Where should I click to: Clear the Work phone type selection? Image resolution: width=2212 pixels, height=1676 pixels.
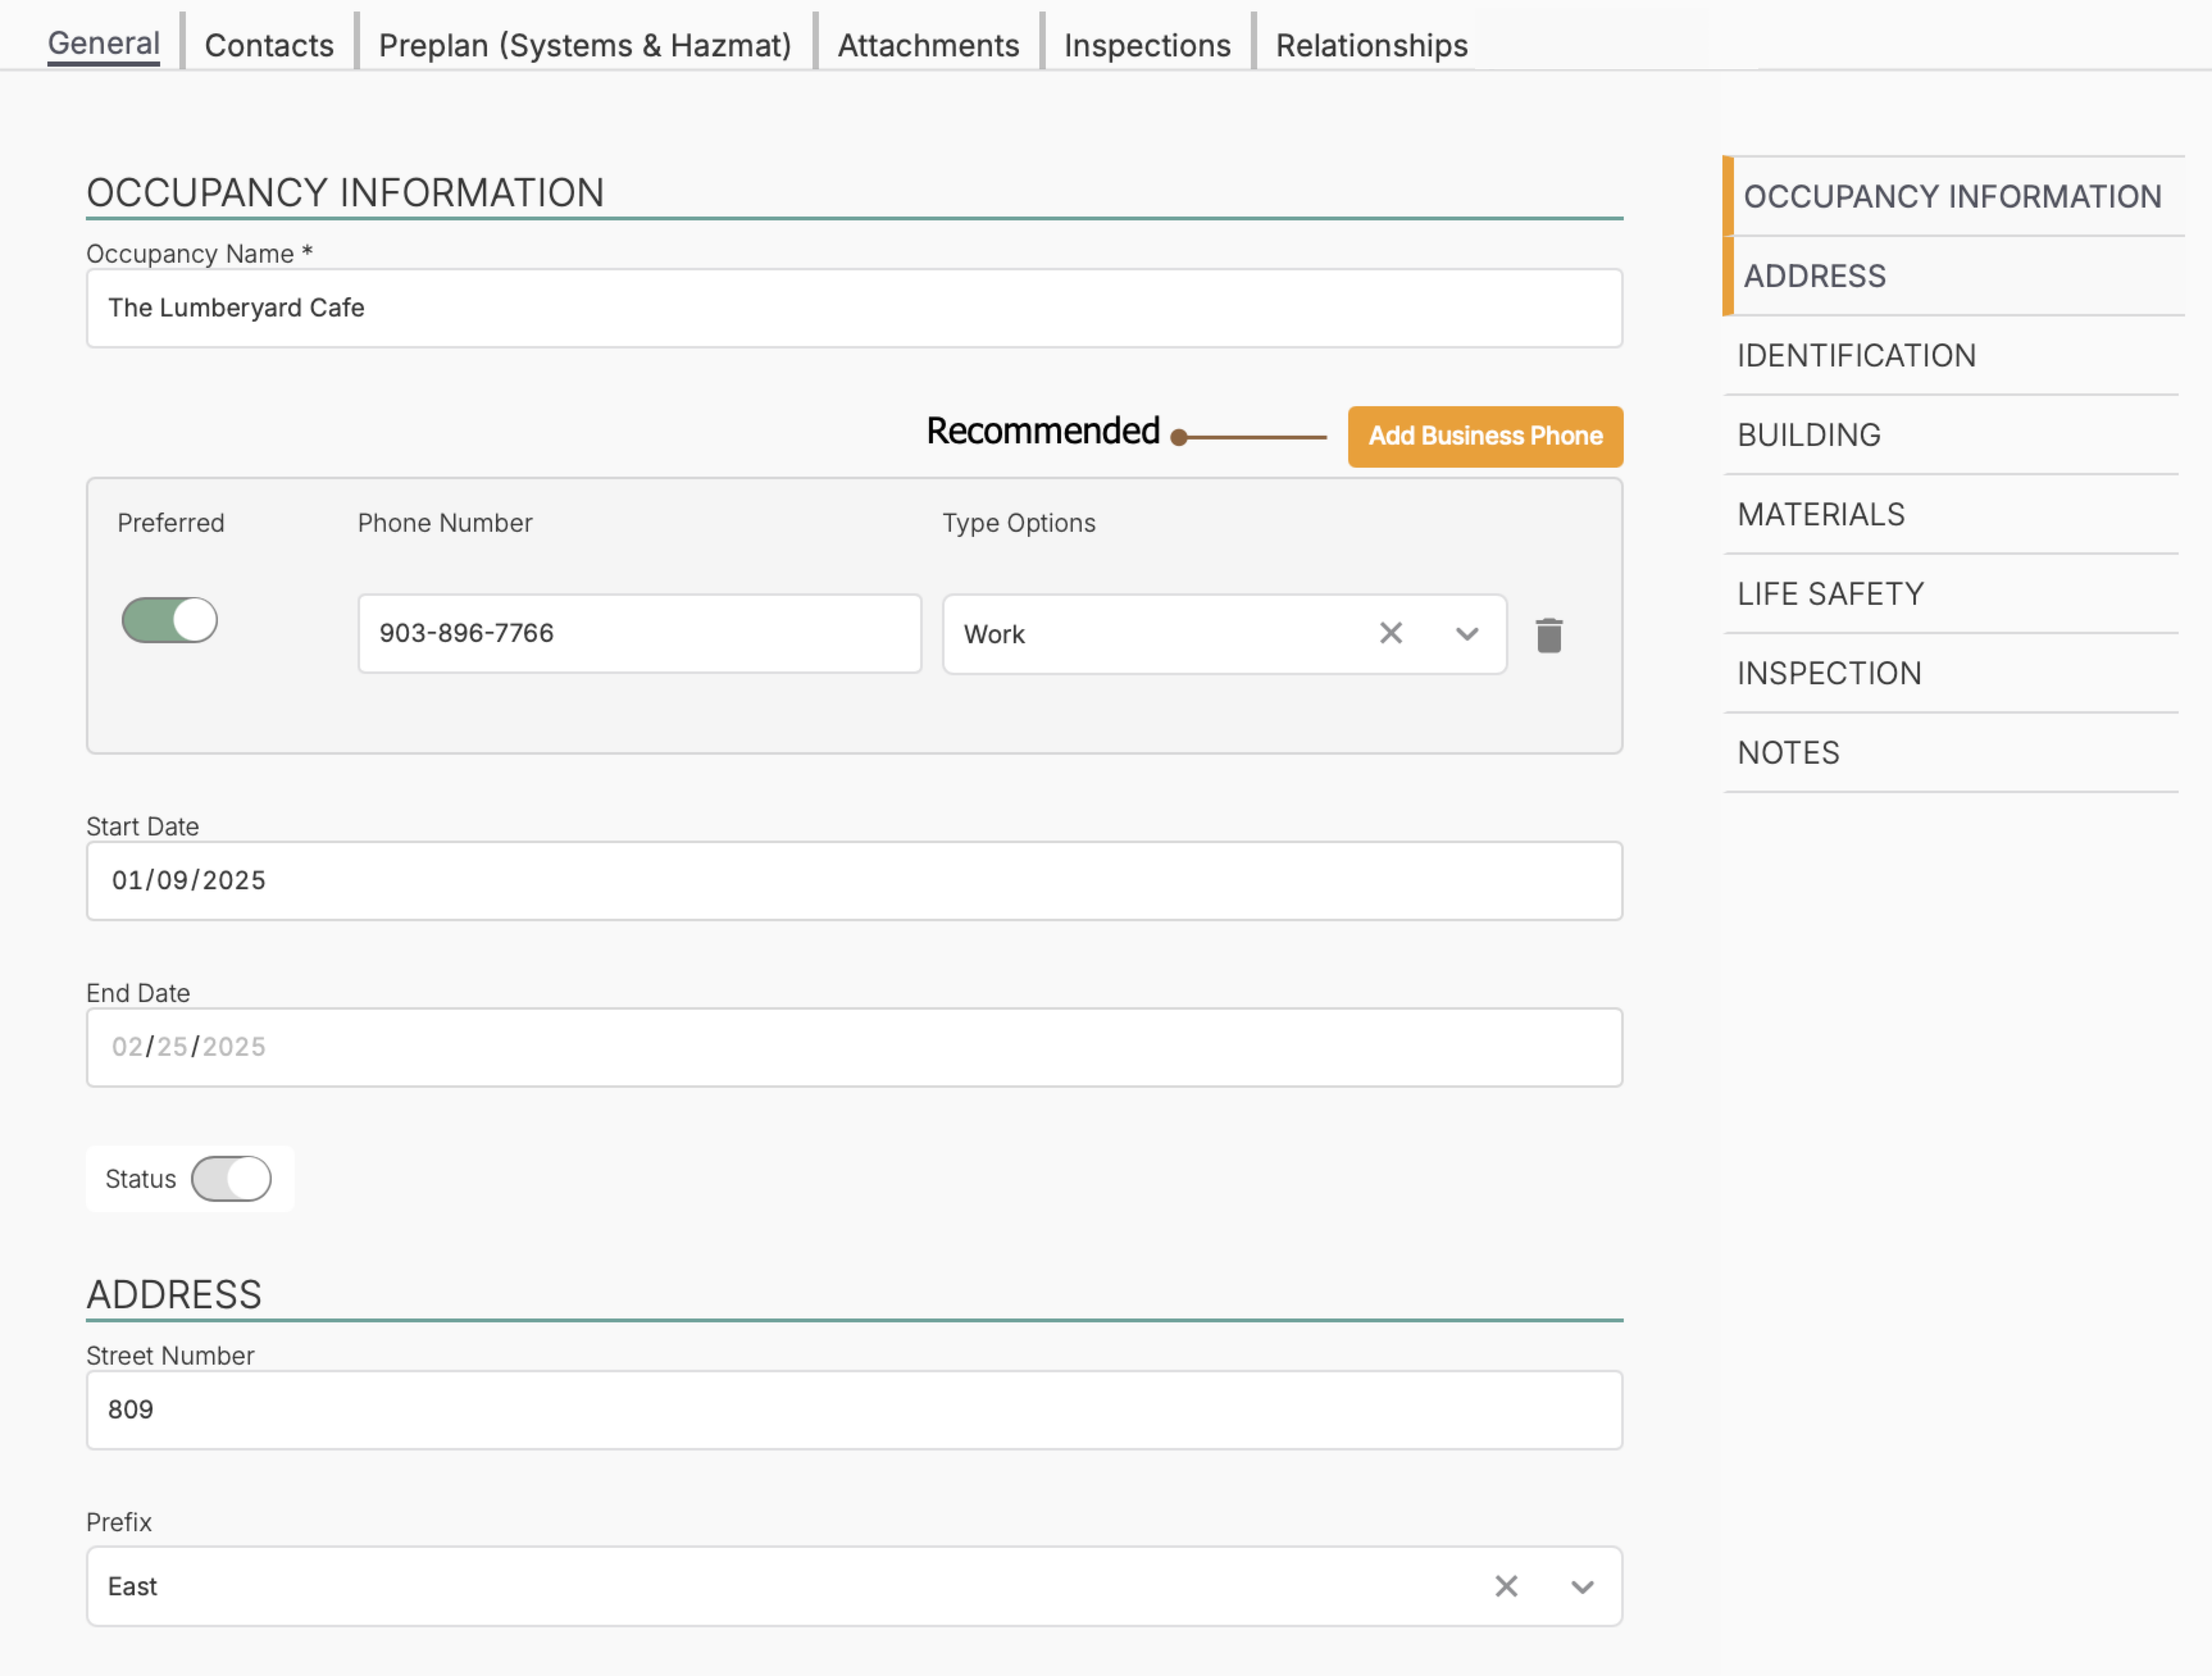1390,633
